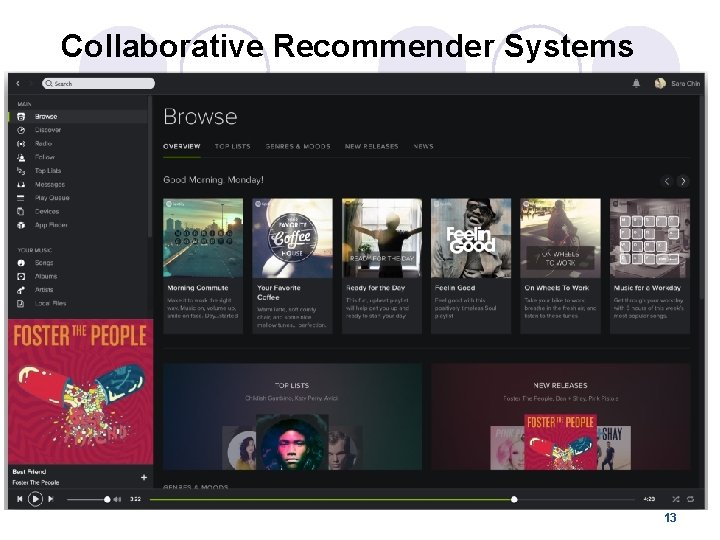Click Your Favorite Coffee title text
This screenshot has height=540, width=720.
279,292
